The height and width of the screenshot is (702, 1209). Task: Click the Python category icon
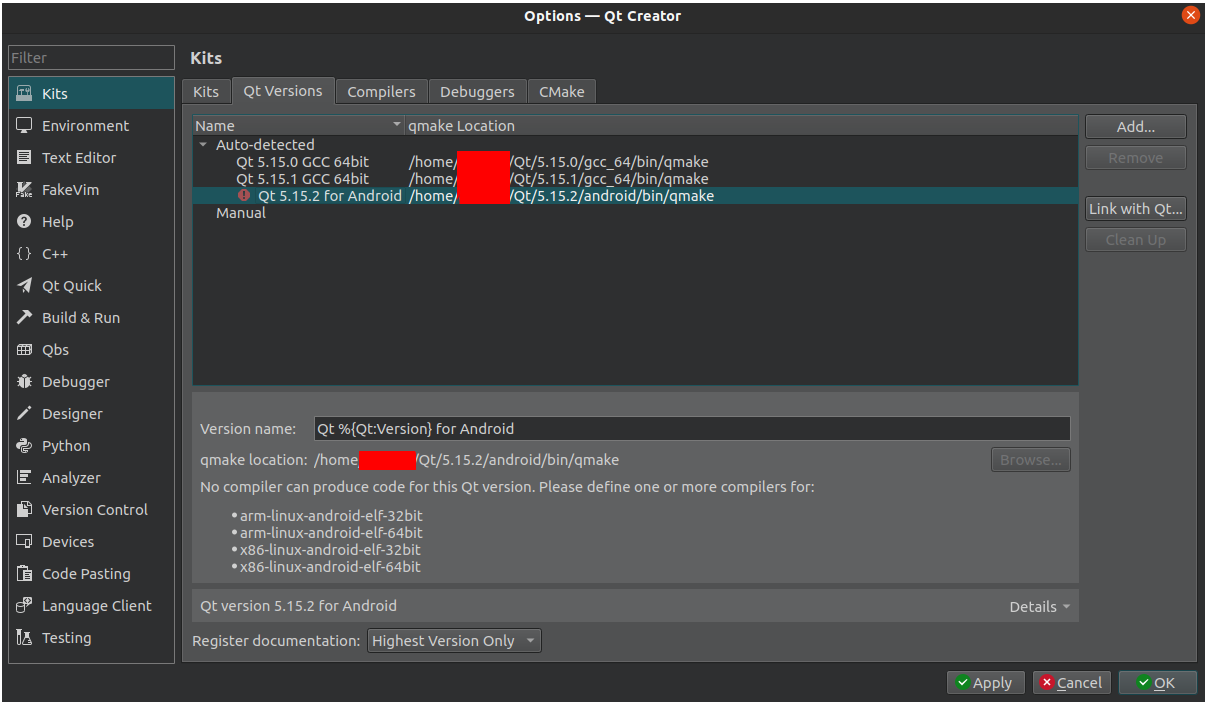[25, 445]
